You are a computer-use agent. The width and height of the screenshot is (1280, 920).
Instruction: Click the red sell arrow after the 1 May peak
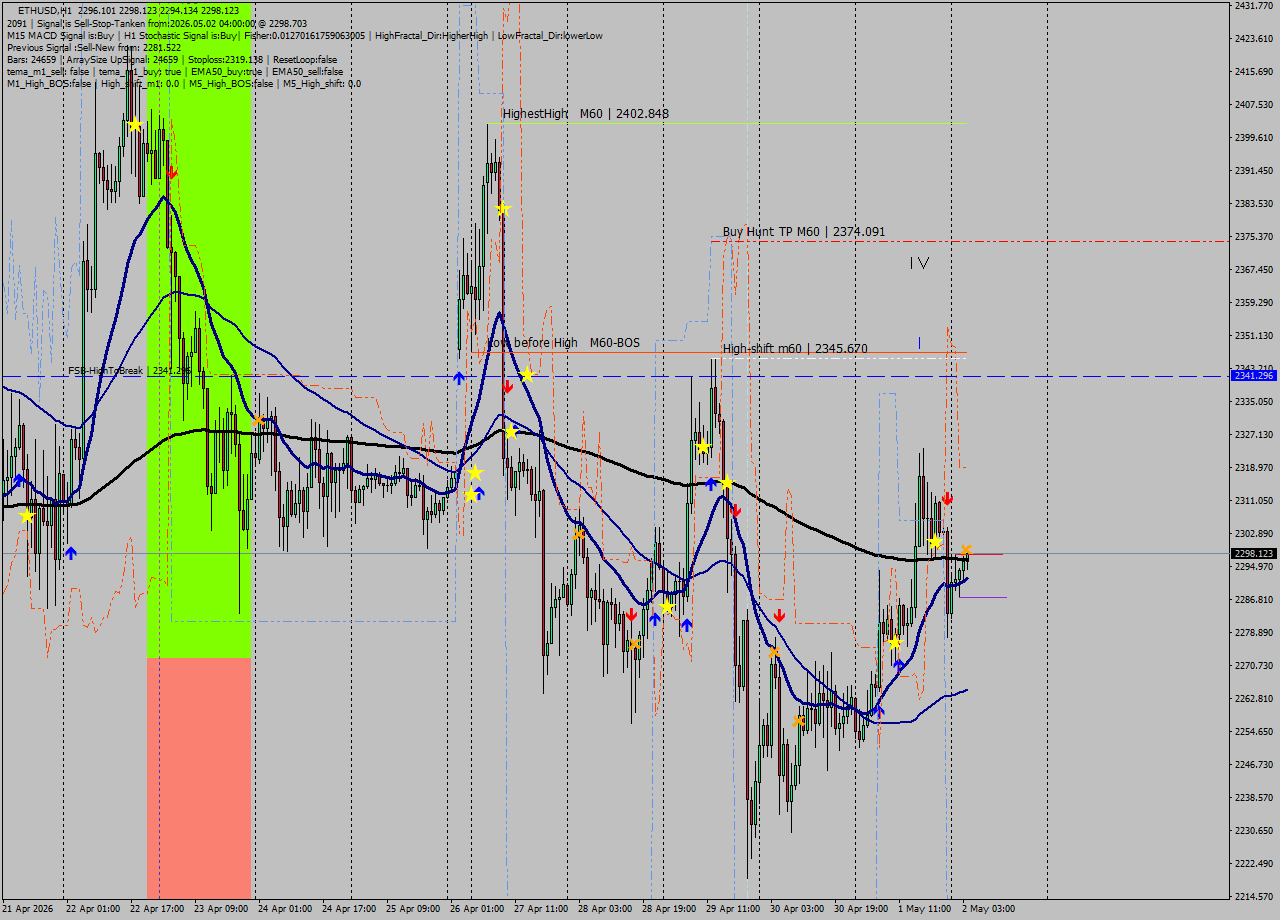(x=947, y=498)
